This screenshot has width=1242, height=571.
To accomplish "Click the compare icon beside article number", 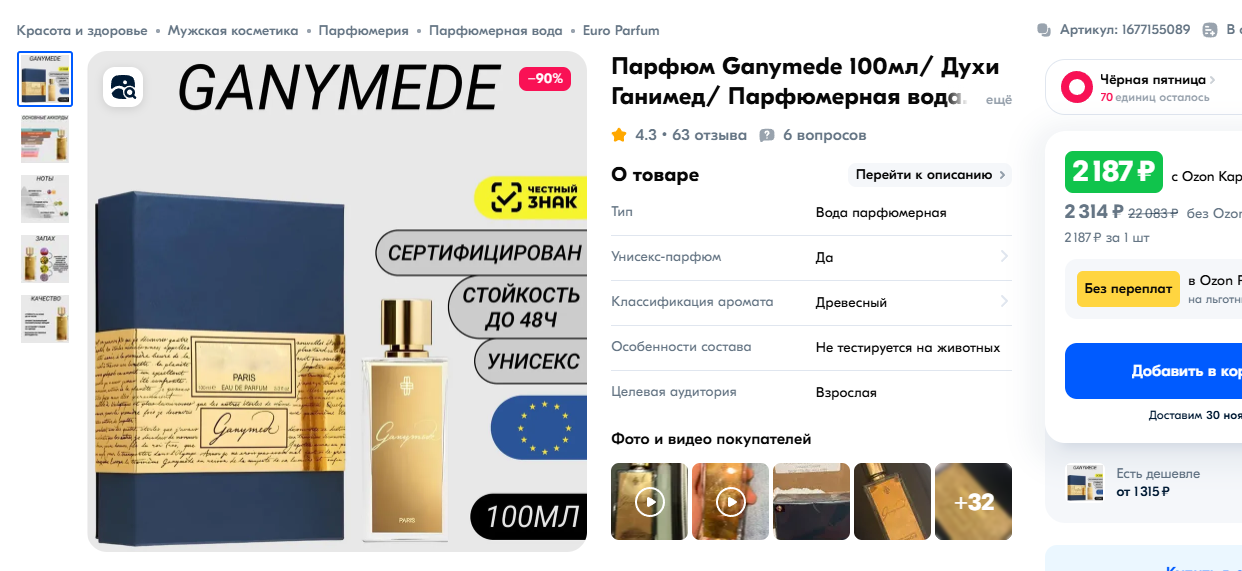I will click(x=1210, y=30).
